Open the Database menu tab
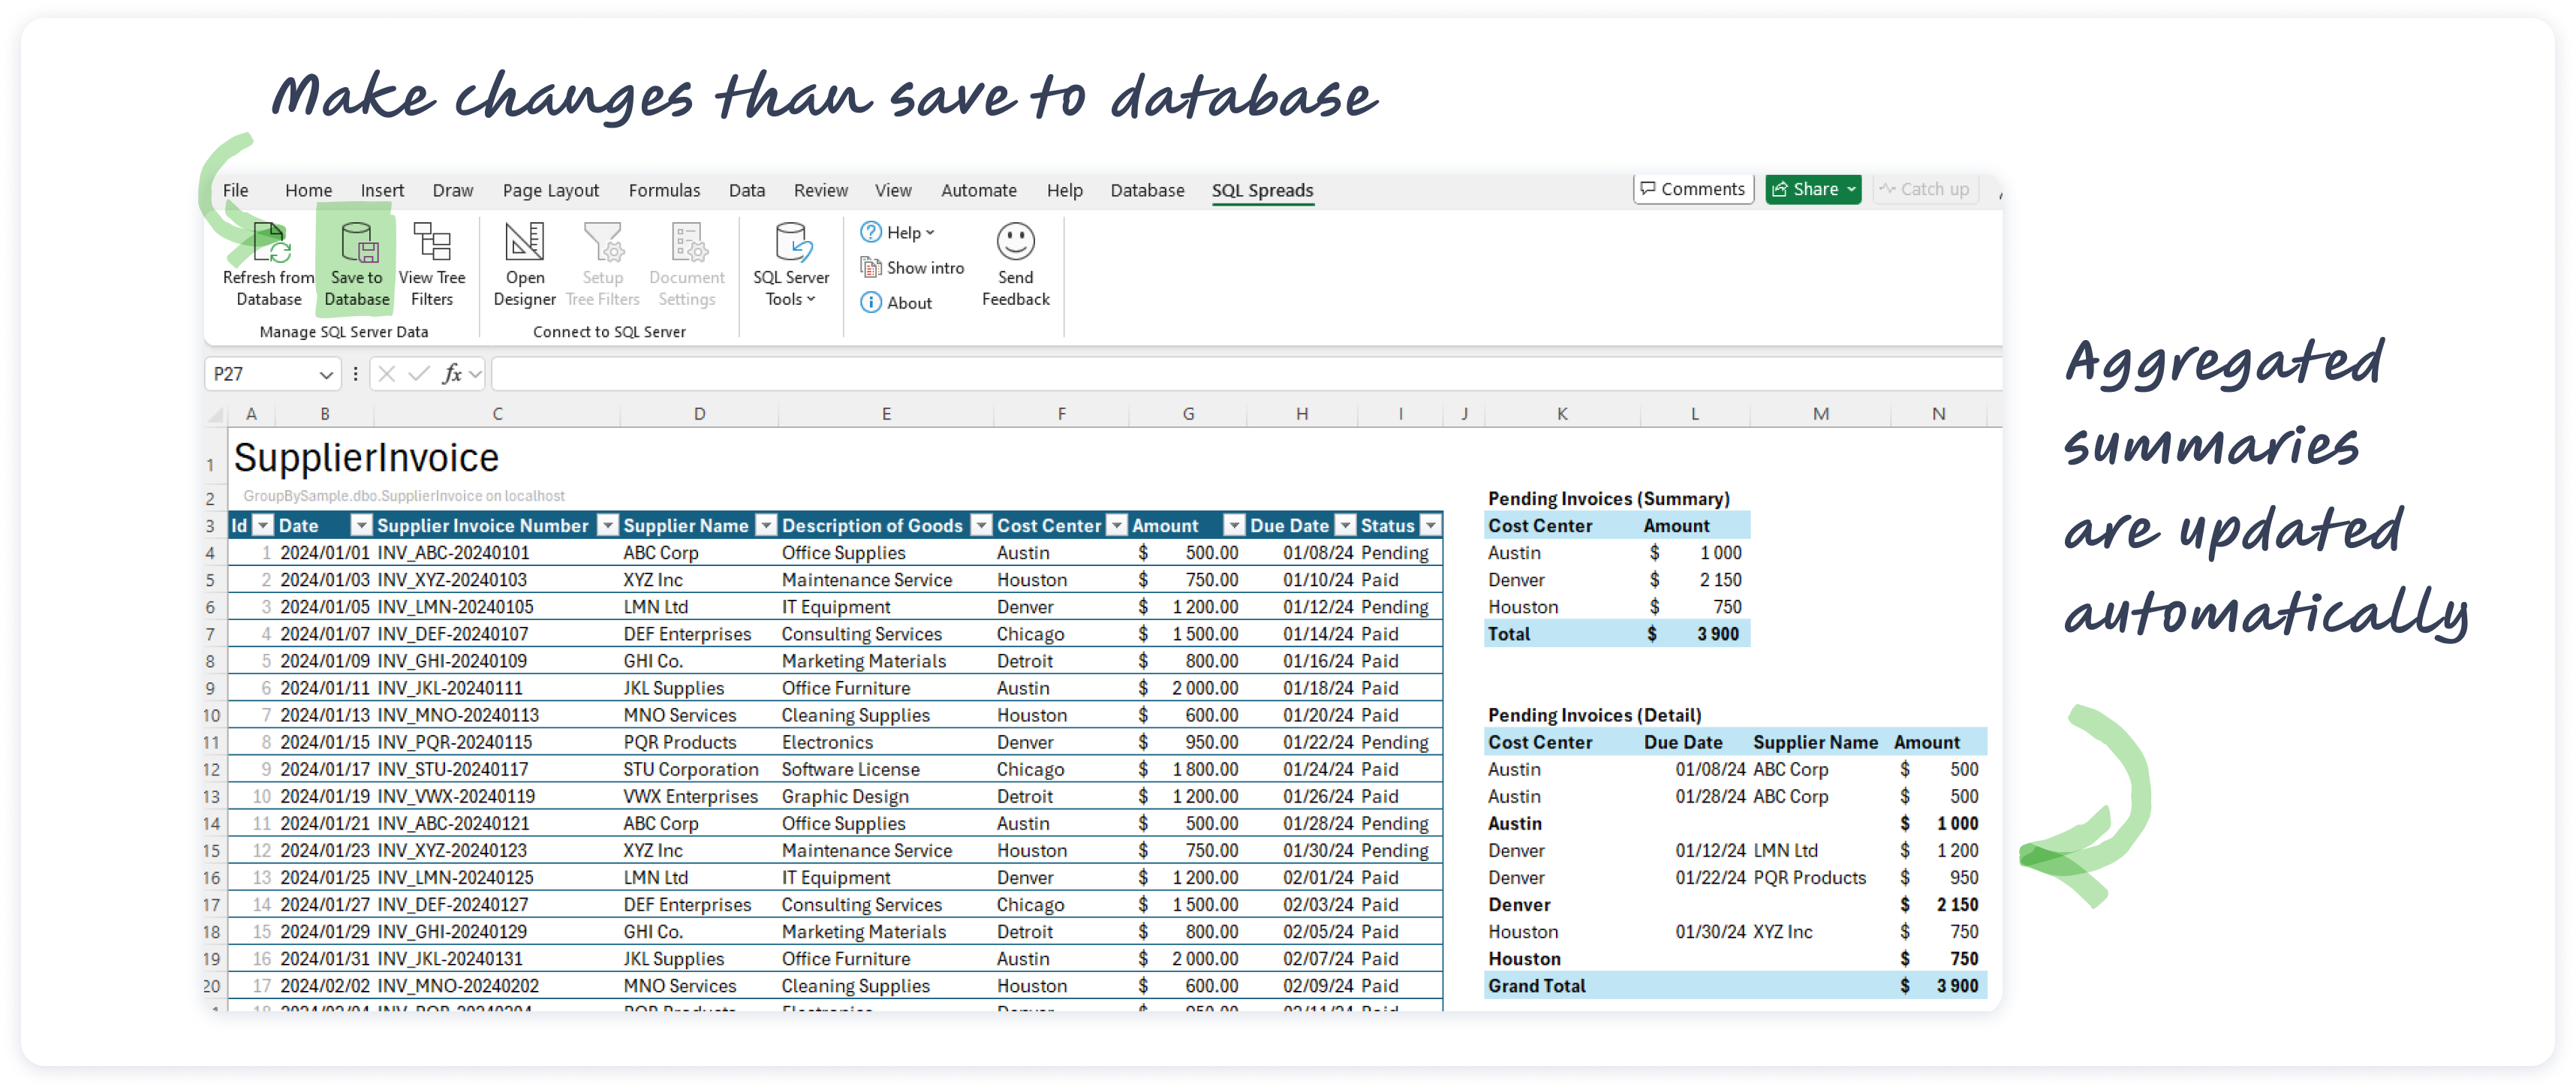Viewport: 2576px width, 1090px height. tap(1147, 190)
